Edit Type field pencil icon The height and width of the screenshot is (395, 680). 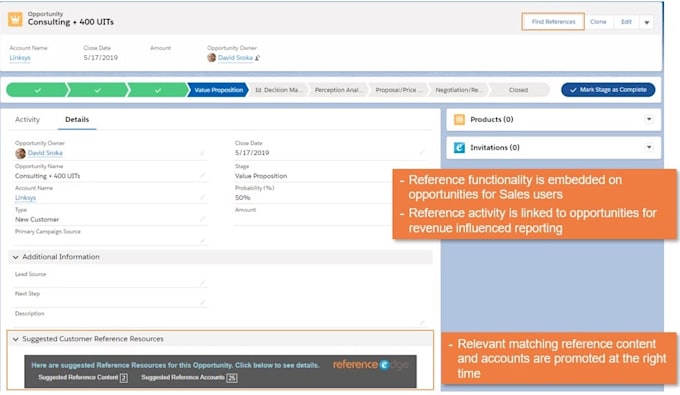(202, 219)
